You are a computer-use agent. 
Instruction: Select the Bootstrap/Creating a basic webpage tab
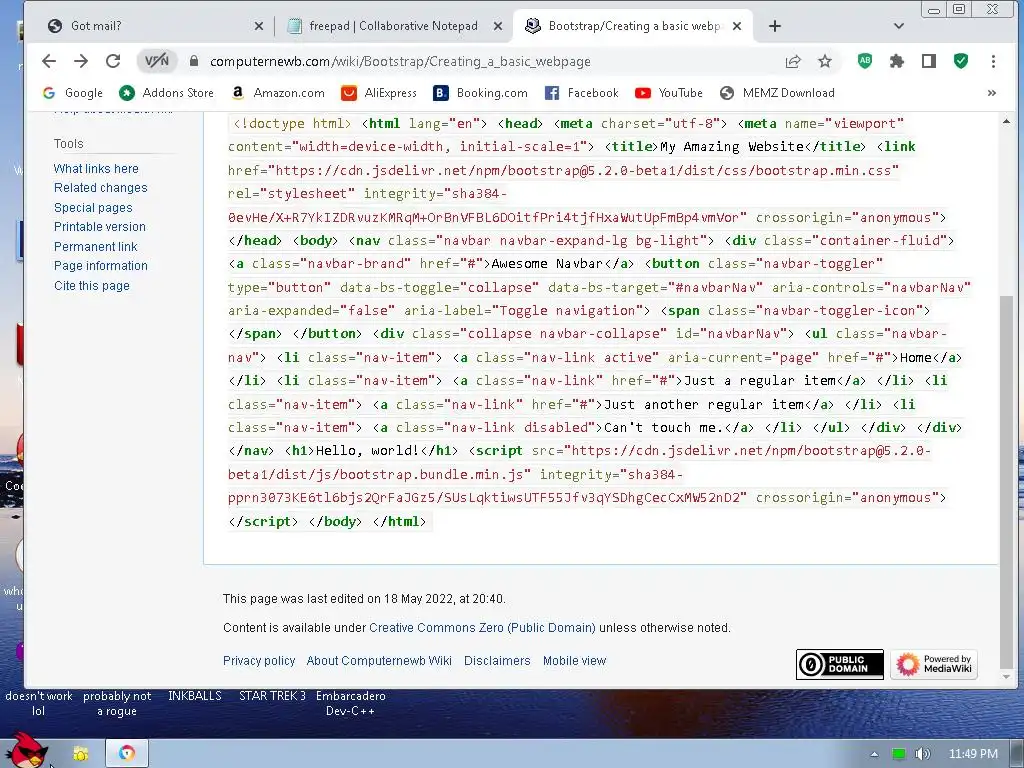633,26
